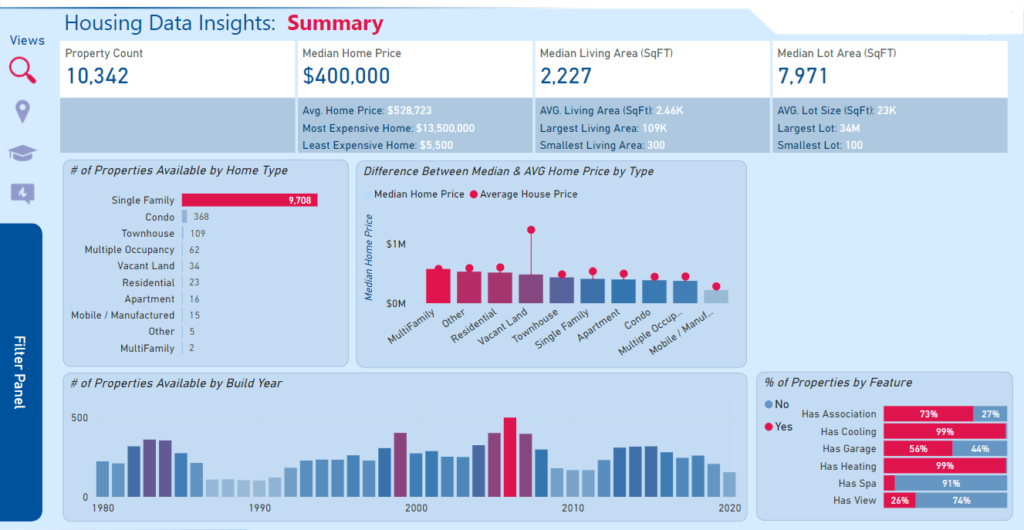This screenshot has height=530, width=1024.
Task: Select the Has Spa 91% segment
Action: (x=950, y=483)
